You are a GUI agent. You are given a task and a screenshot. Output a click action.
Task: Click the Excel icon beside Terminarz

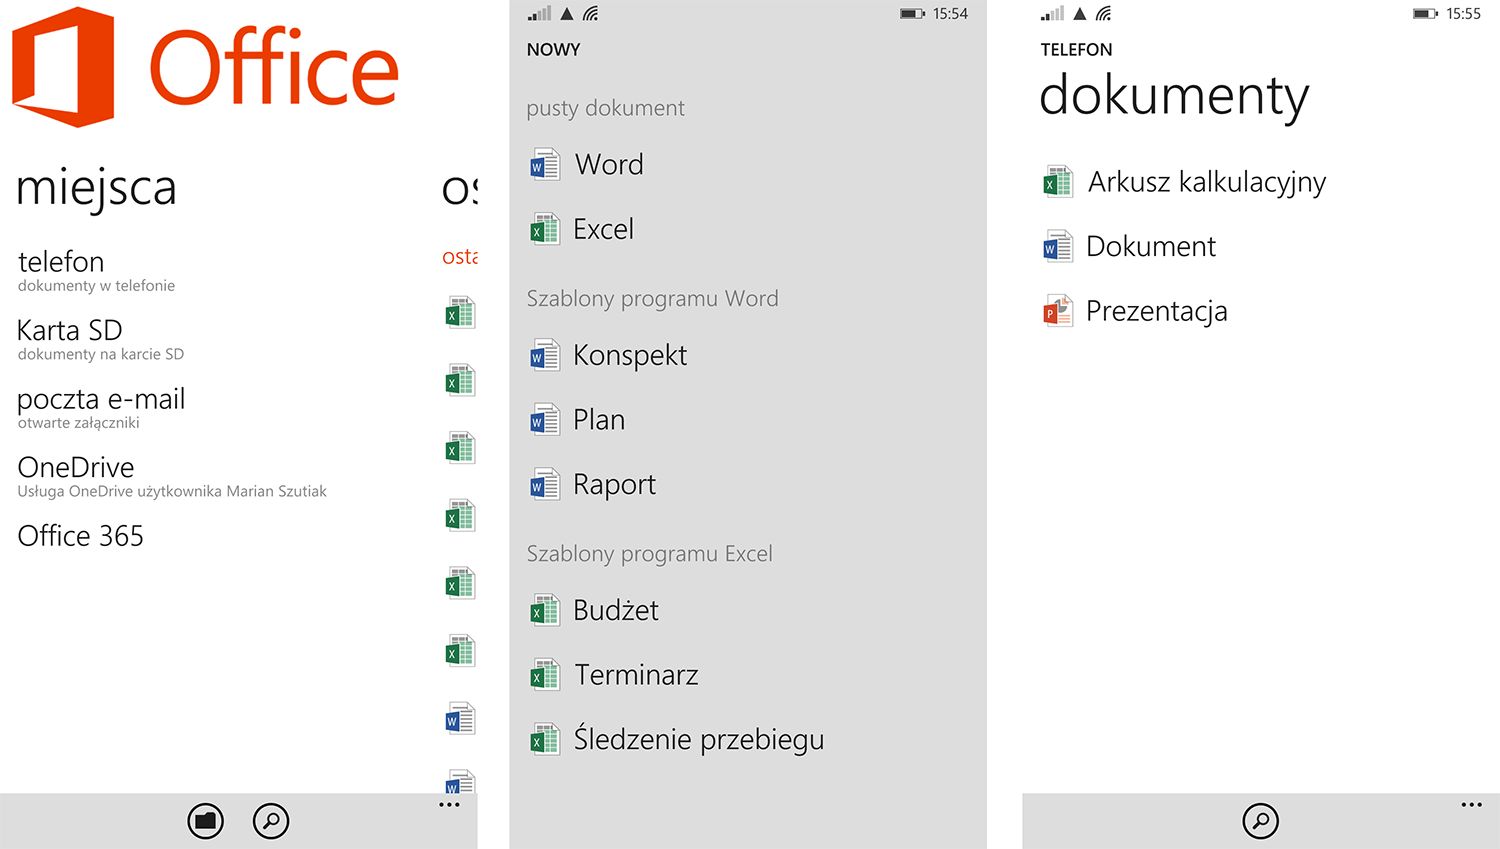545,675
